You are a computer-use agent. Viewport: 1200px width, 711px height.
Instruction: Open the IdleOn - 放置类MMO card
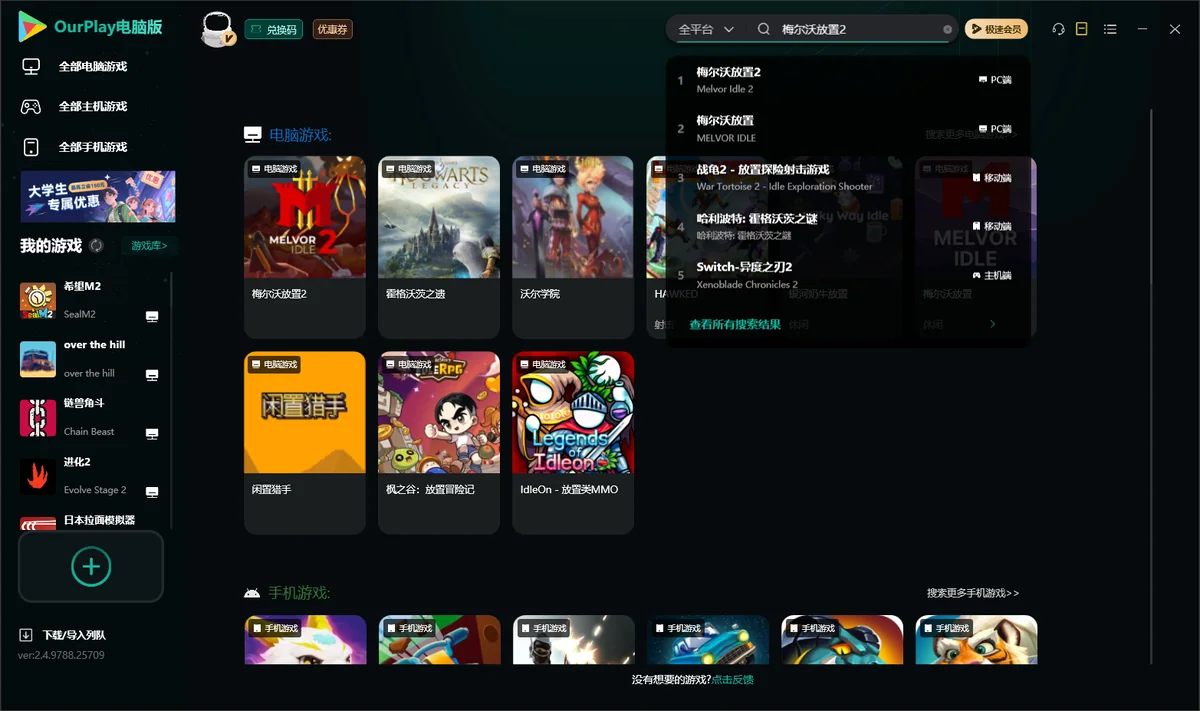click(x=573, y=442)
